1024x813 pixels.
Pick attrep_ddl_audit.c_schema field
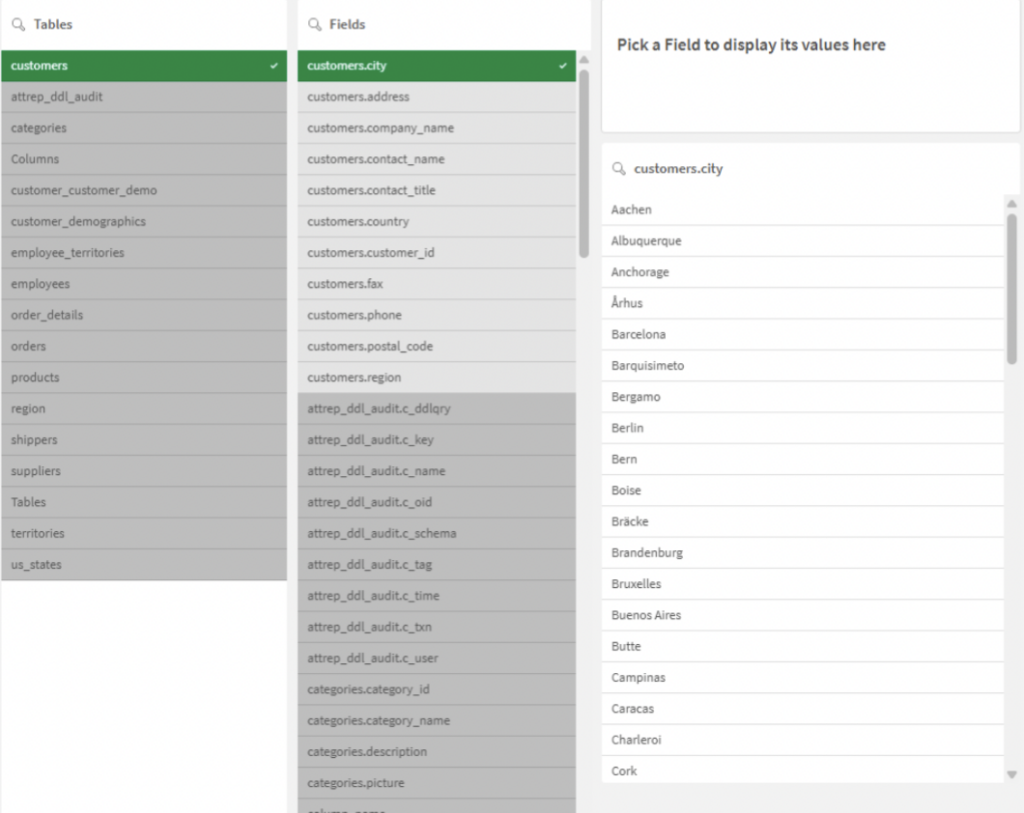(436, 534)
